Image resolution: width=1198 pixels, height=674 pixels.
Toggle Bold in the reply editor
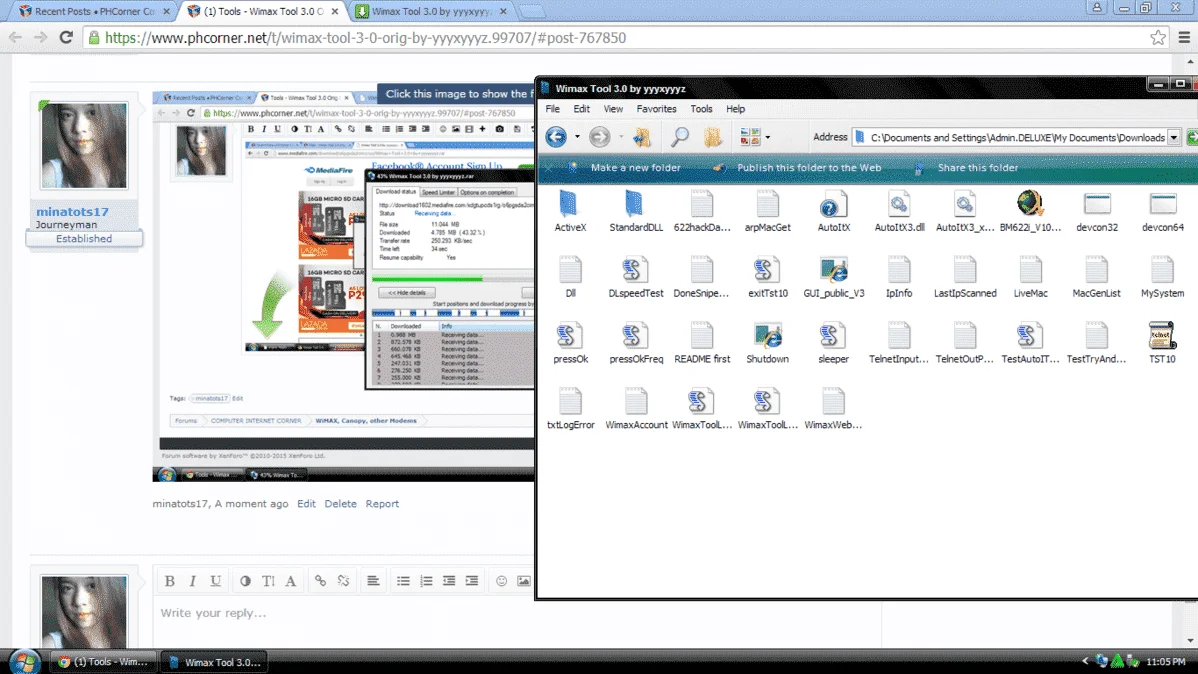(170, 582)
